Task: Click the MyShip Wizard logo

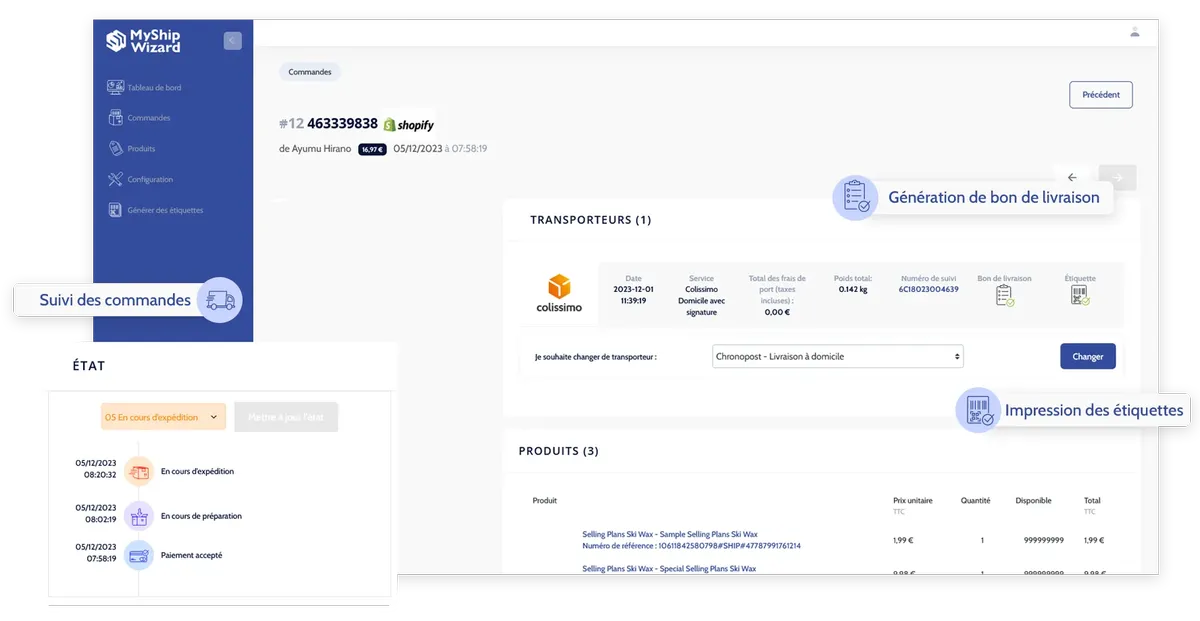Action: [144, 41]
